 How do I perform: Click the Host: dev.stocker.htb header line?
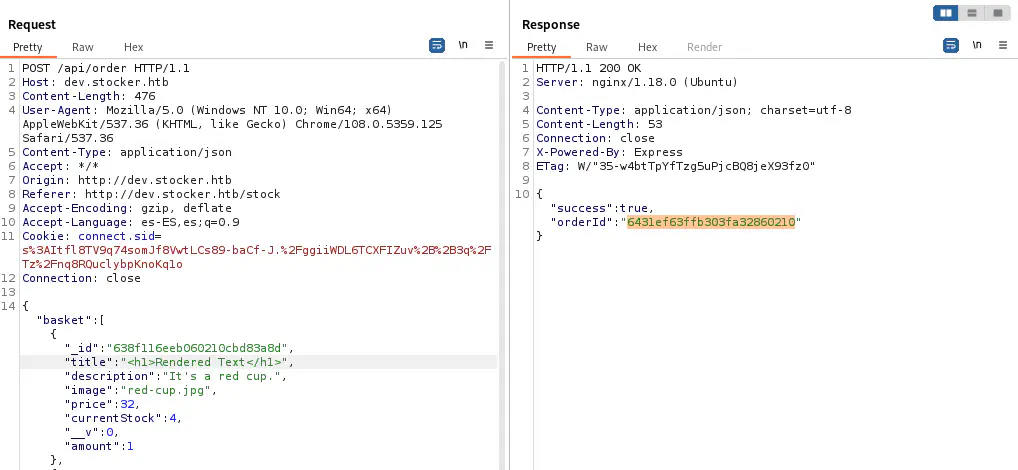pyautogui.click(x=95, y=82)
